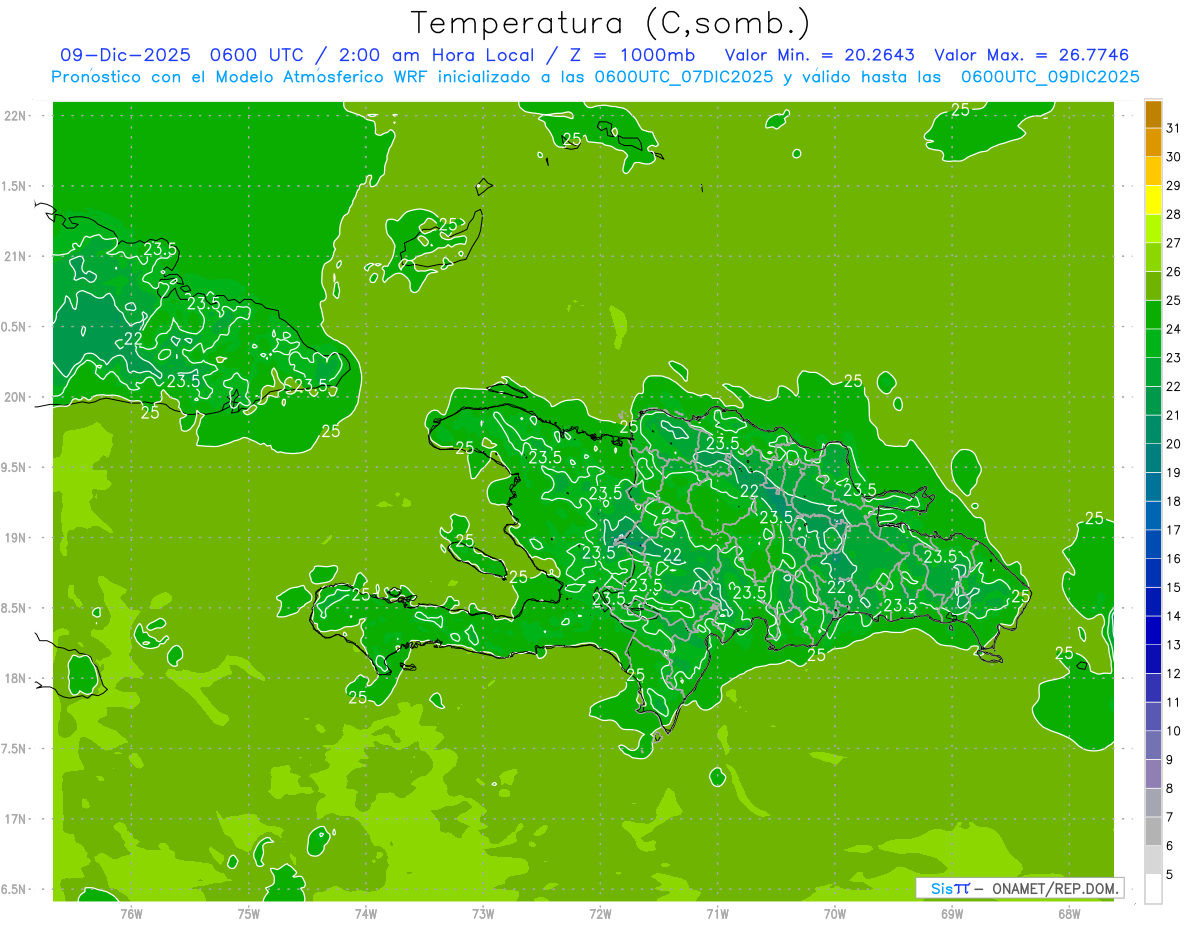Click the '21N' latitude axis label
Viewport: 1200px width, 927px height.
tap(15, 256)
